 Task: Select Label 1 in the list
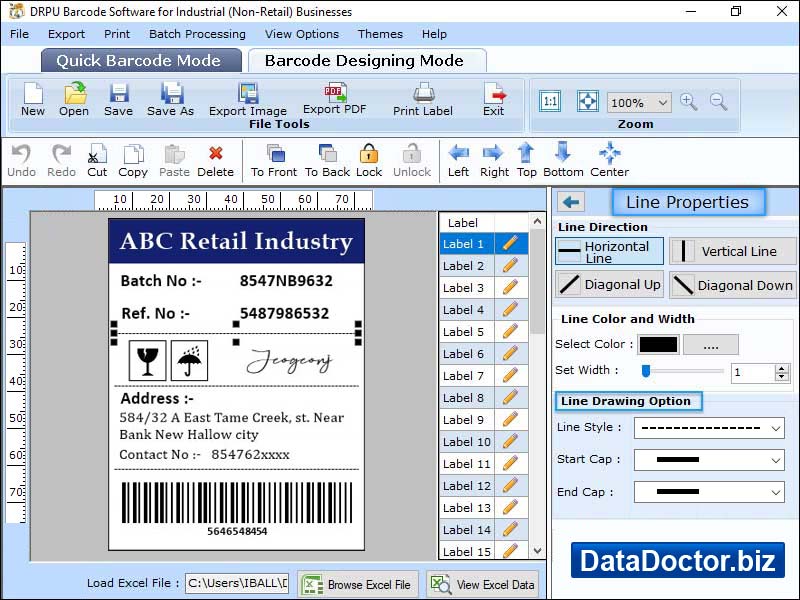point(467,244)
